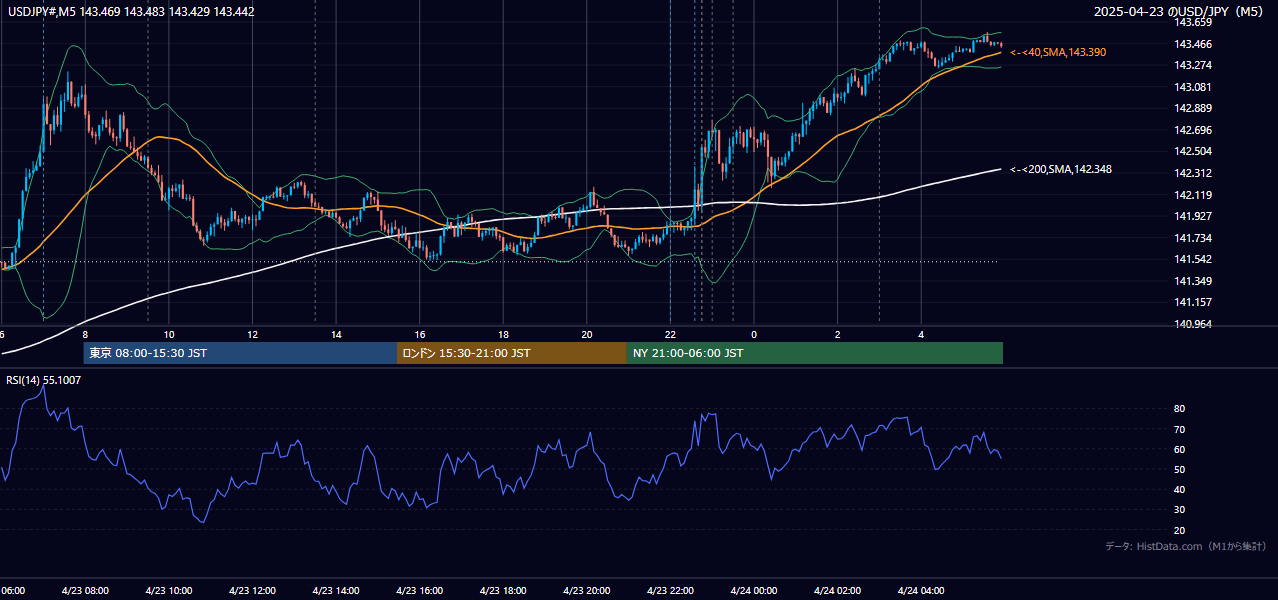Click RSI scale value 60

pos(1180,449)
